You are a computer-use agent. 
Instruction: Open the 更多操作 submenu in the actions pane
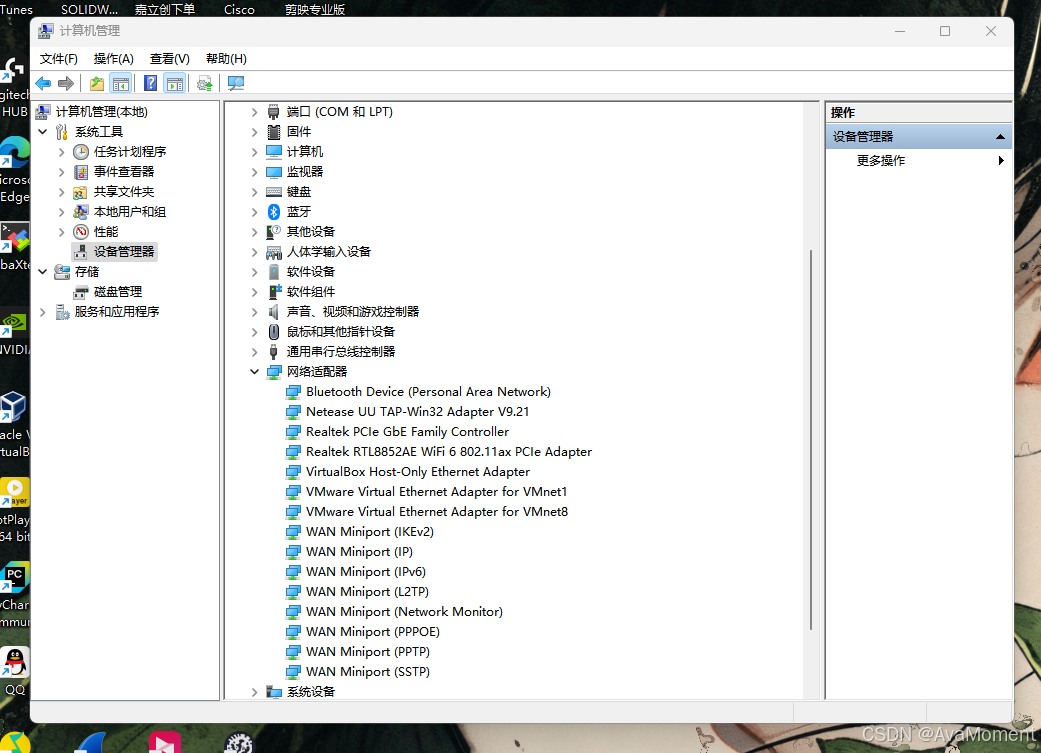click(x=919, y=161)
